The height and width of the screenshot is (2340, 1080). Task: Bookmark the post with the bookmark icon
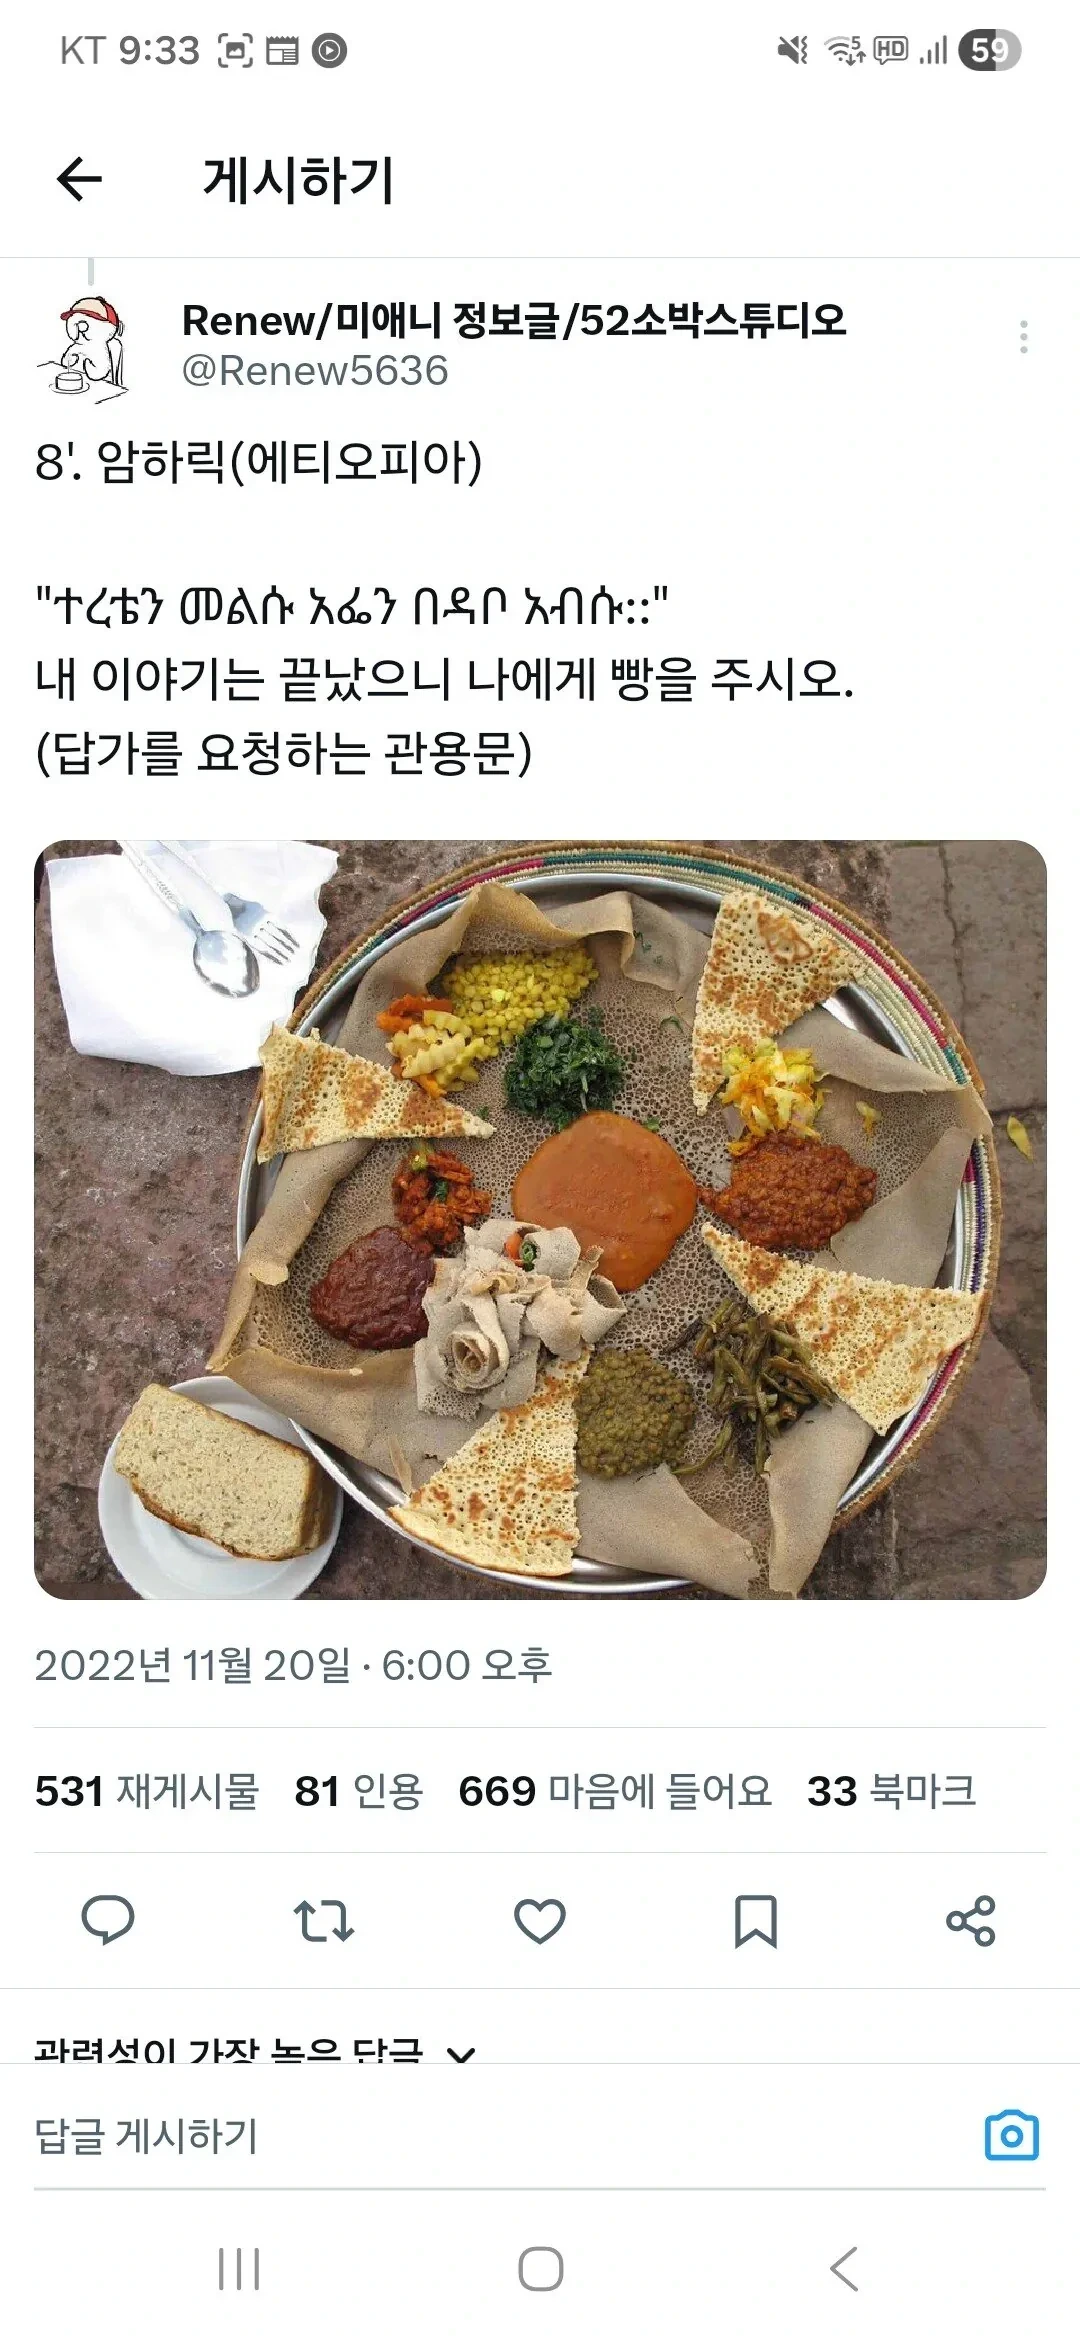coord(756,1921)
